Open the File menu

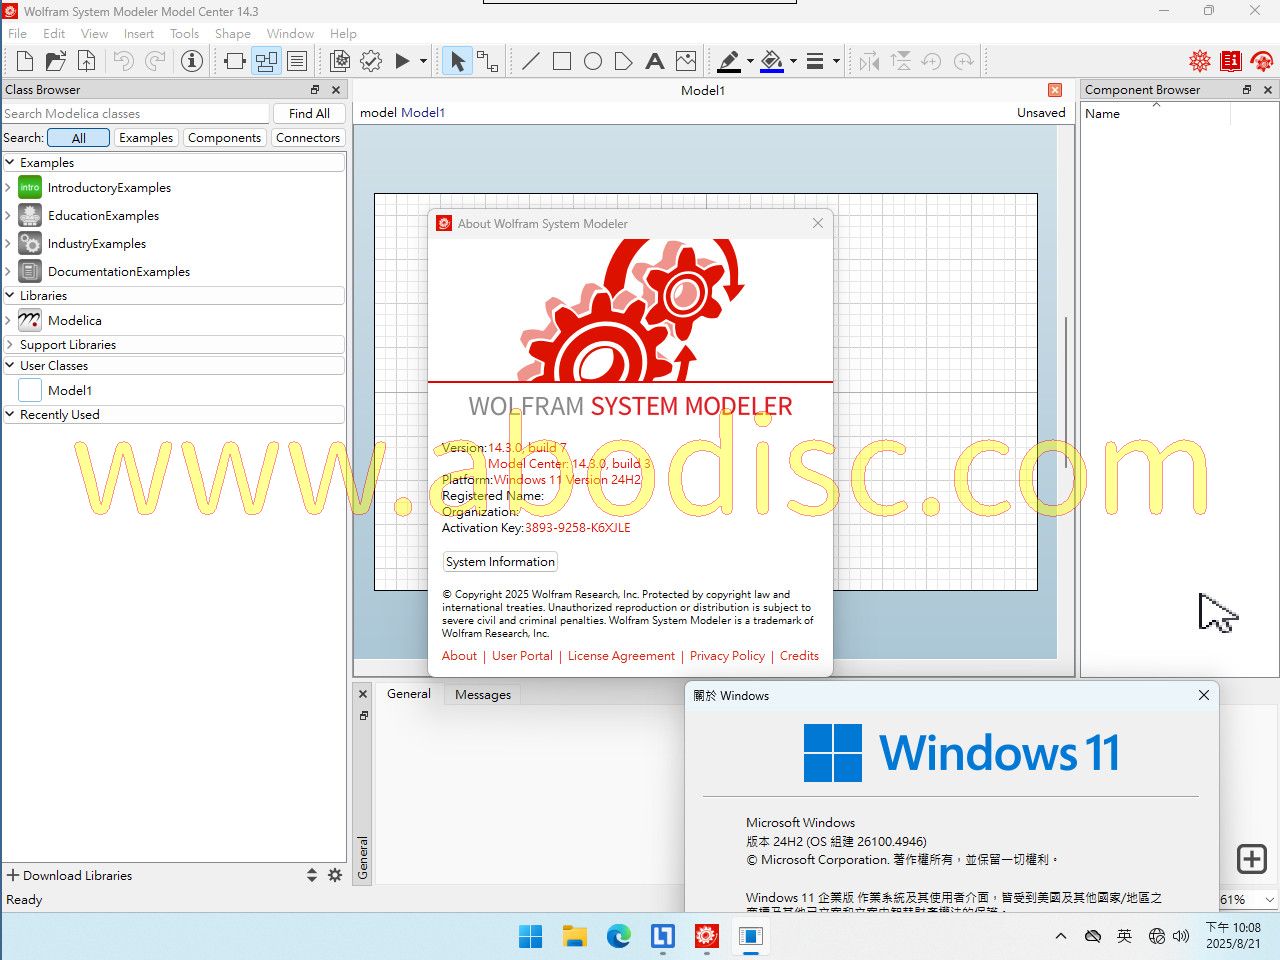click(18, 33)
